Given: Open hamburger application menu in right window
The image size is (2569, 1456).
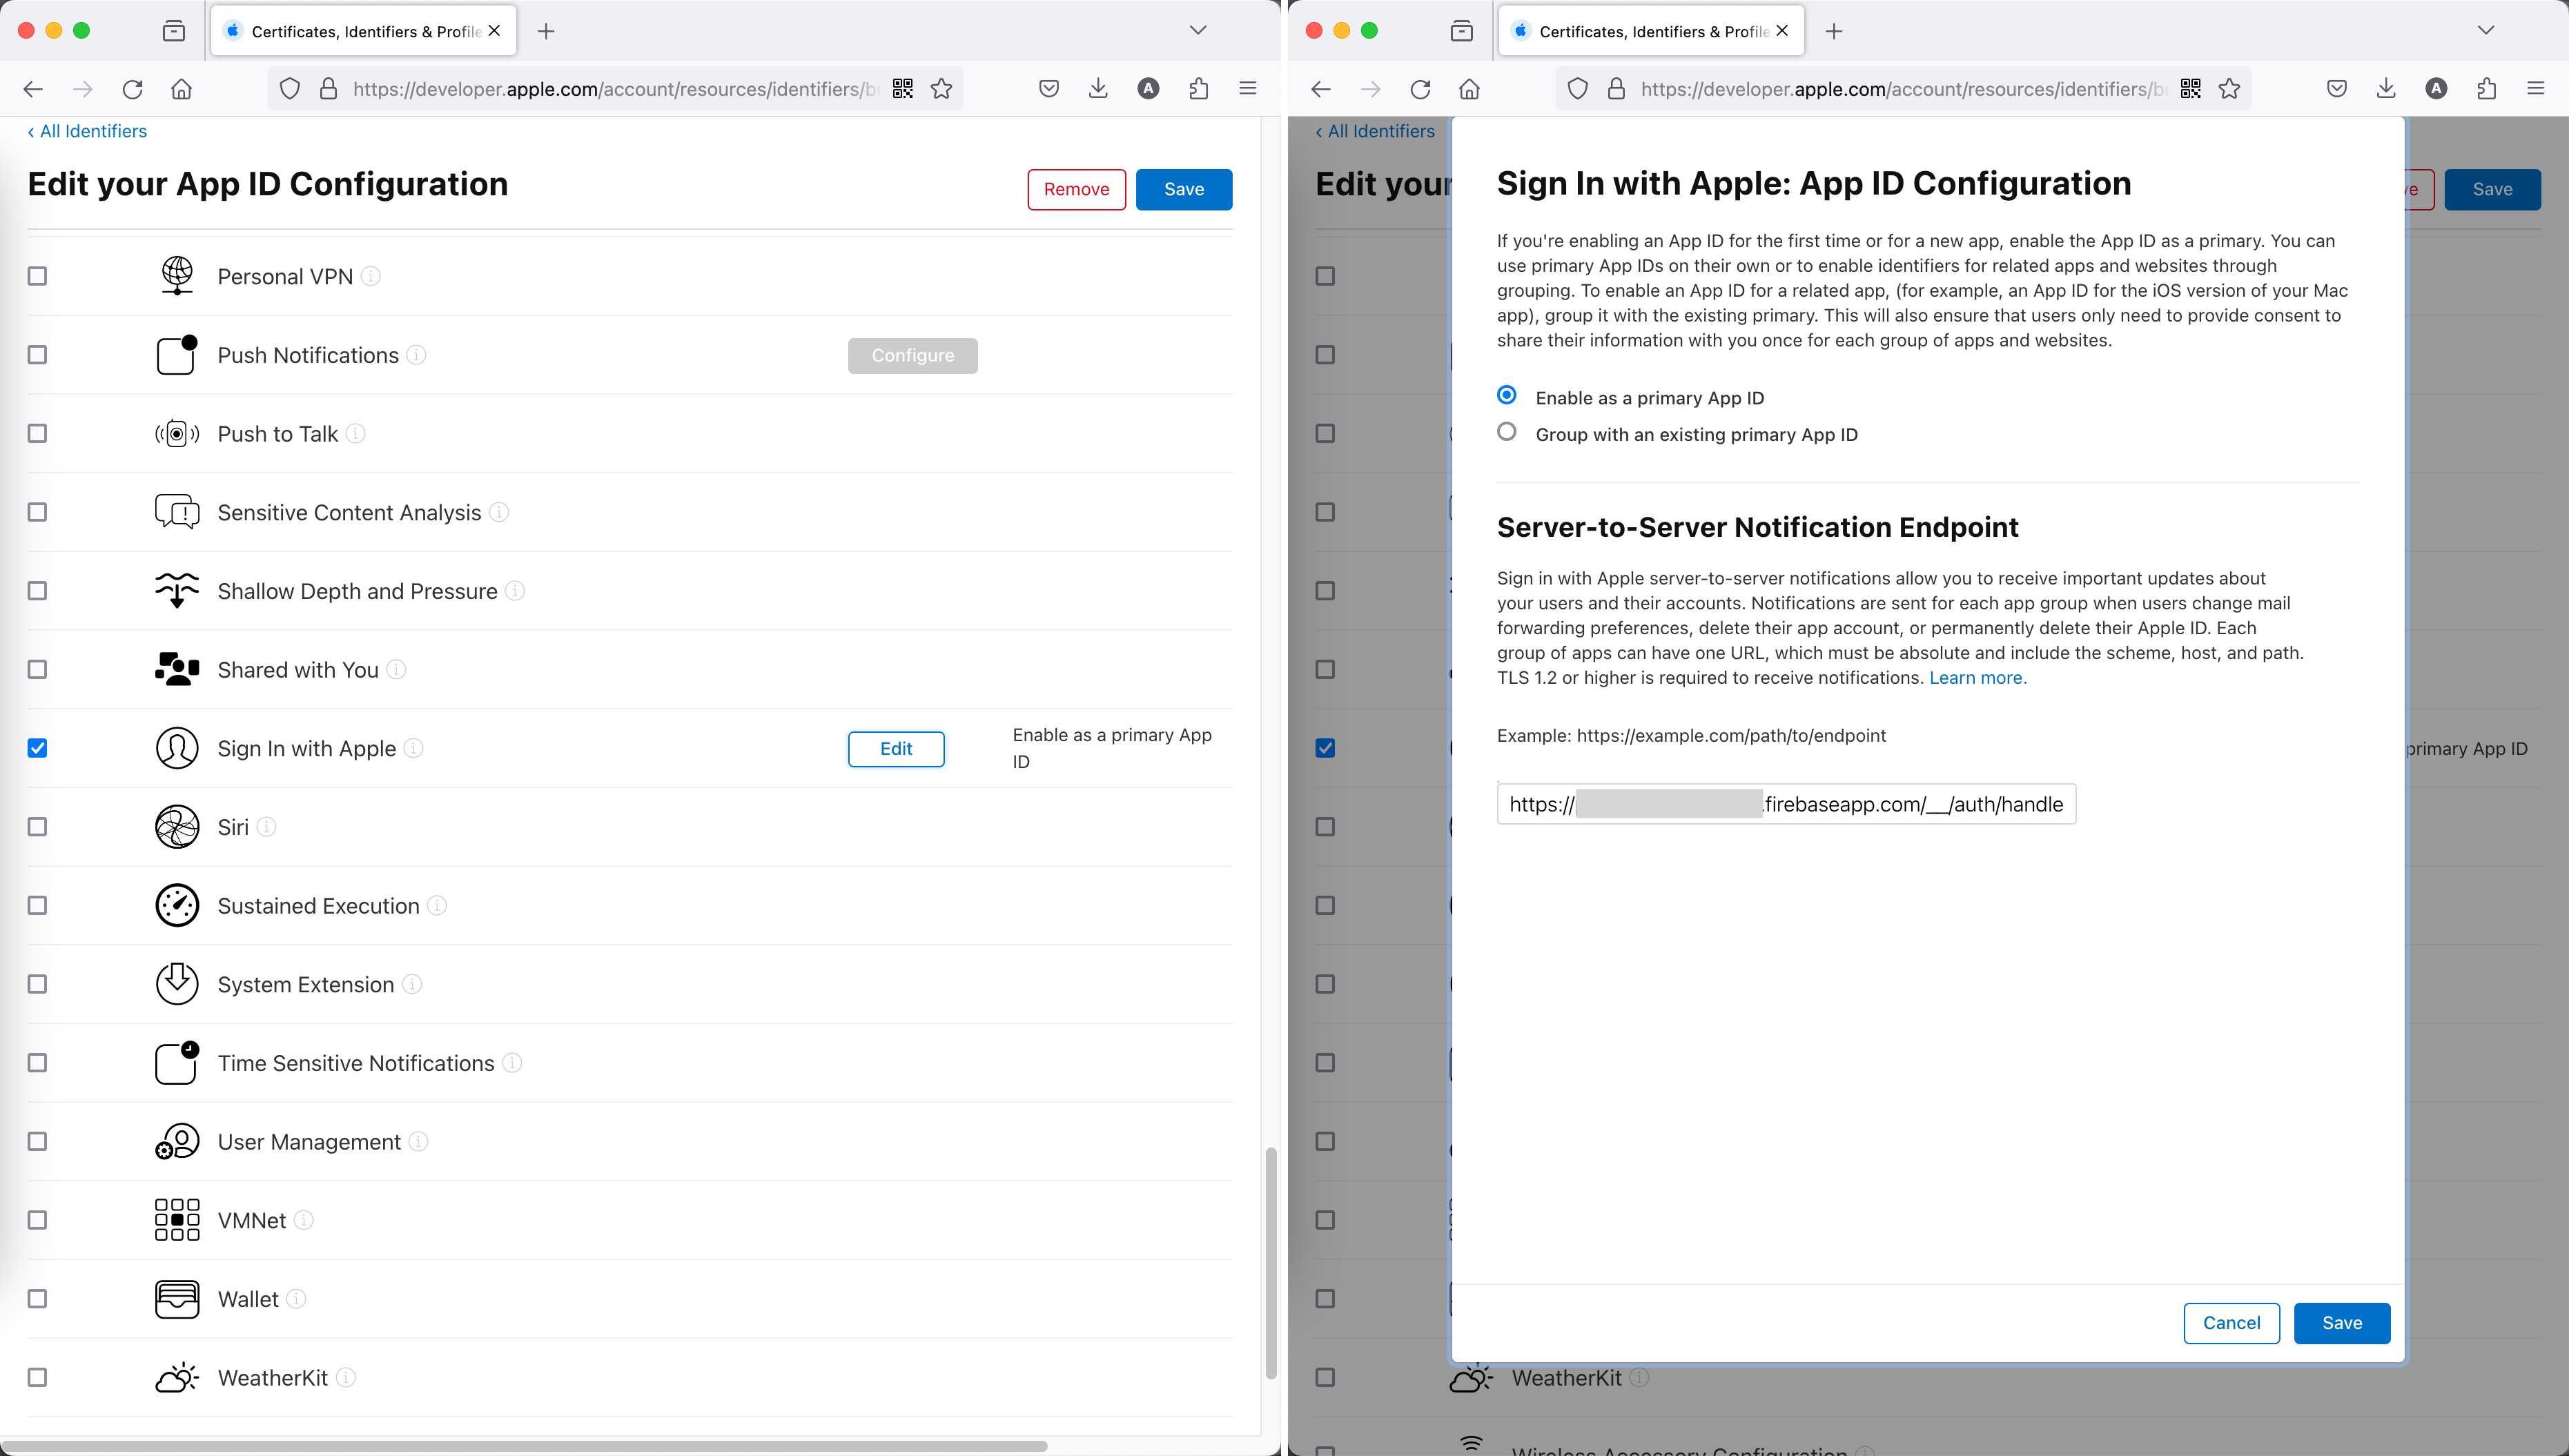Looking at the screenshot, I should click(x=2535, y=89).
